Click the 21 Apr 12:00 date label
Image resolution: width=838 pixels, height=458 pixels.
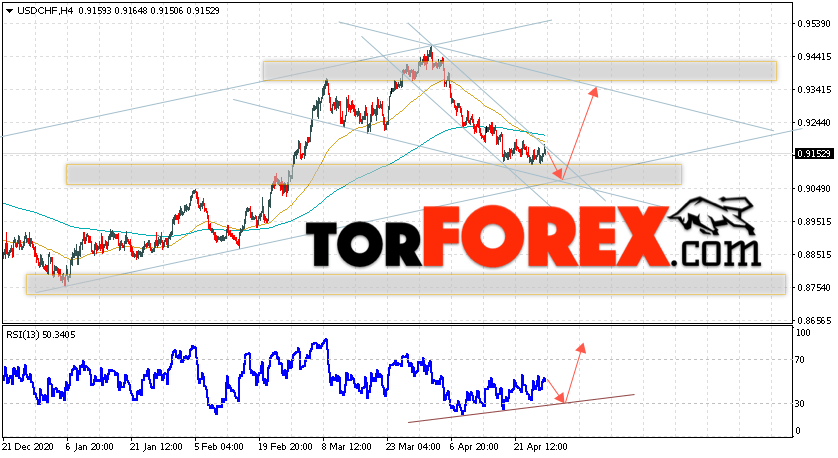click(x=541, y=447)
